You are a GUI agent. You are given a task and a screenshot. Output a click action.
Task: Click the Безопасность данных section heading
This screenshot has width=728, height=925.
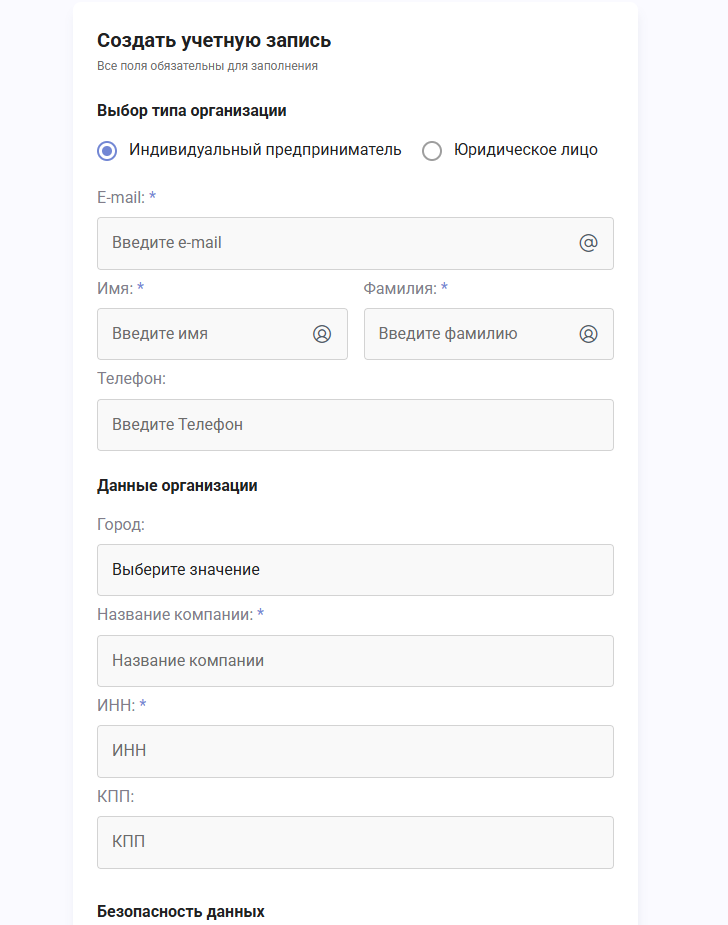(x=181, y=911)
